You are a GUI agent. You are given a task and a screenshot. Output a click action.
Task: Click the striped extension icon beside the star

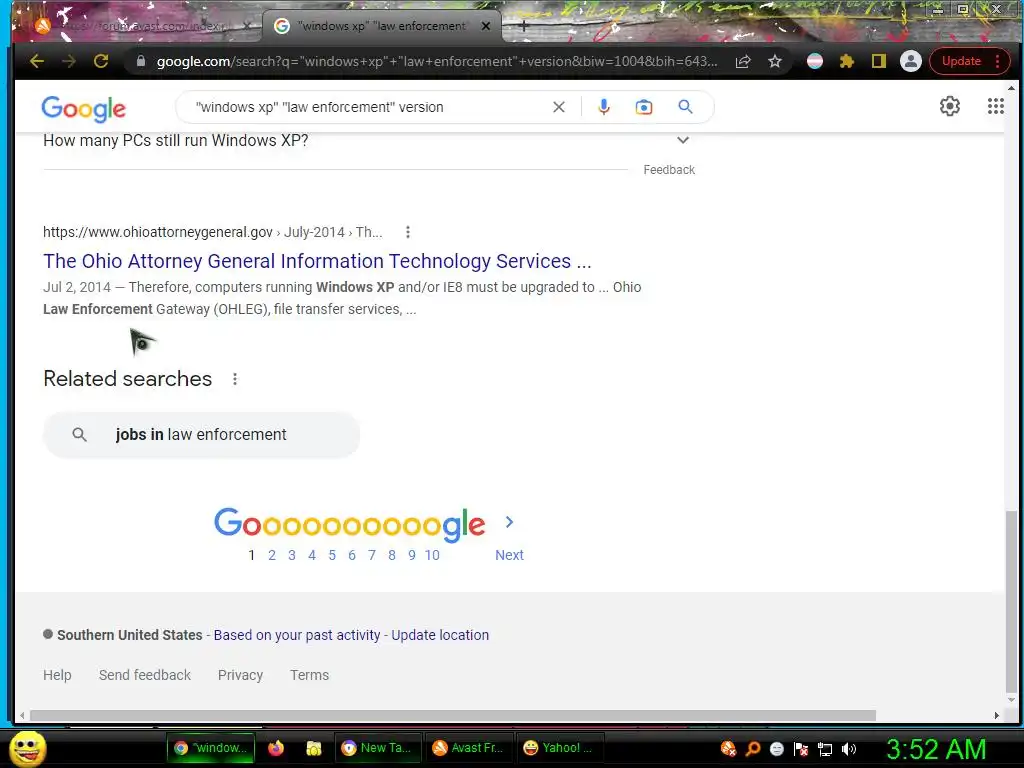point(815,61)
